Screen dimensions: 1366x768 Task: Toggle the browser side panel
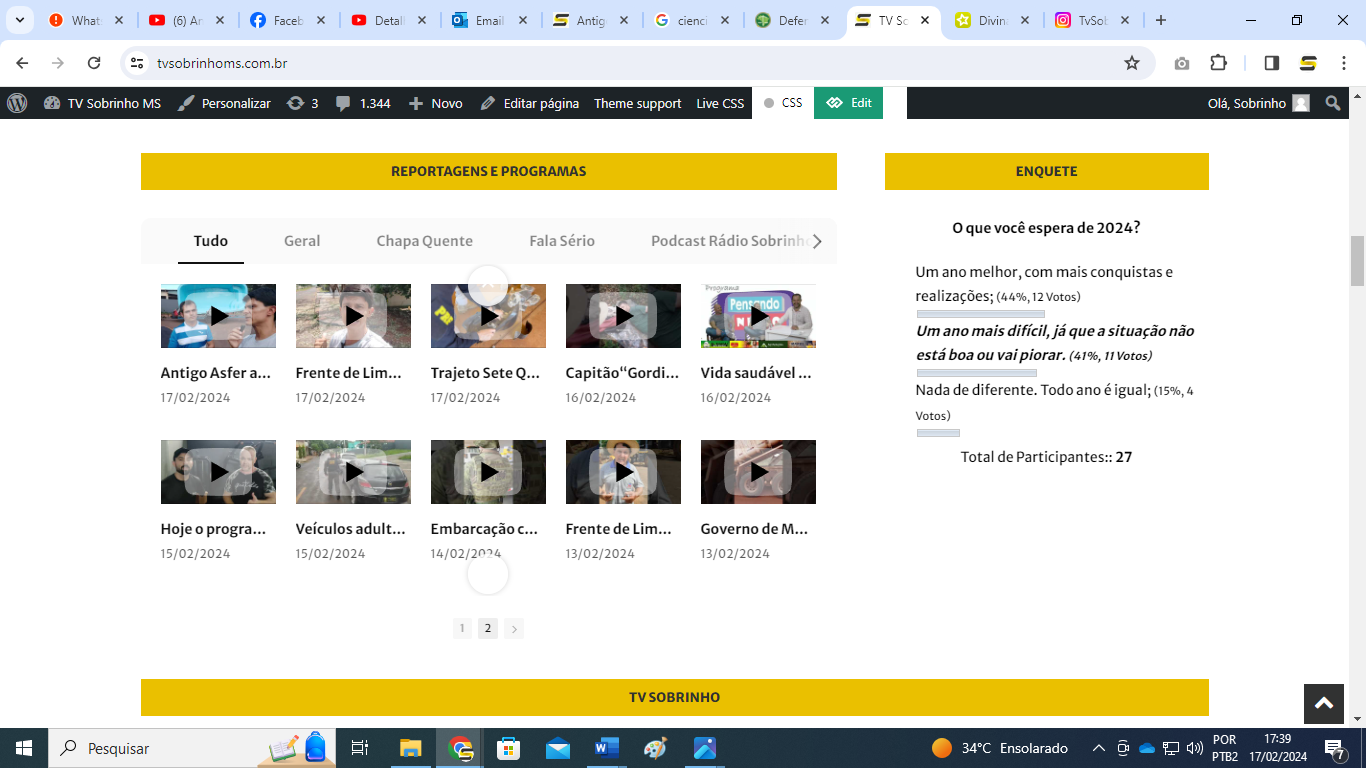pyautogui.click(x=1272, y=63)
